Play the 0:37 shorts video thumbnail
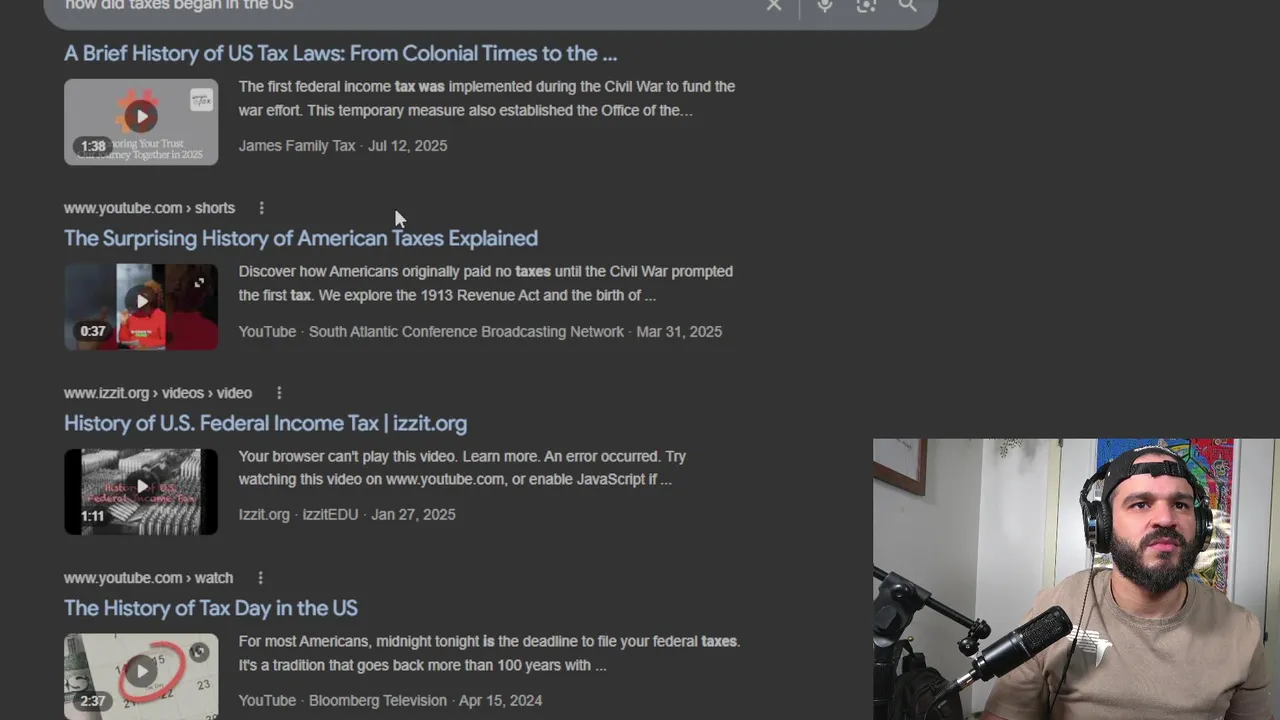1280x720 pixels. point(141,307)
